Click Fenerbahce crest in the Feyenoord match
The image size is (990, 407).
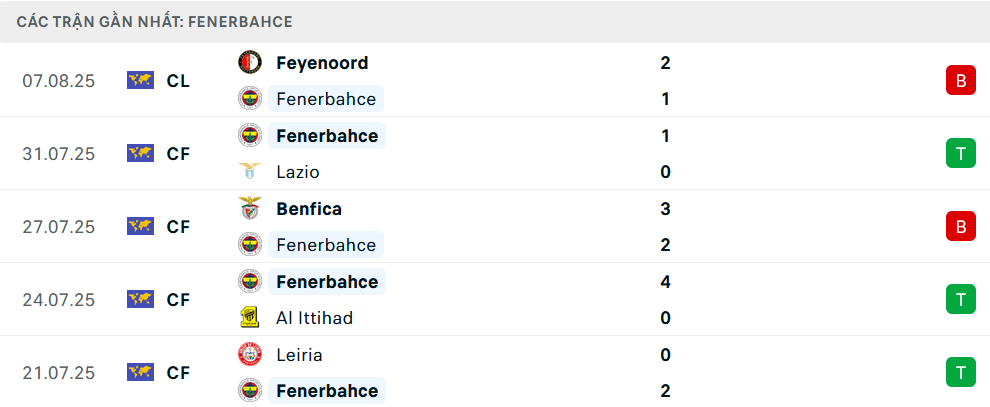click(x=250, y=99)
